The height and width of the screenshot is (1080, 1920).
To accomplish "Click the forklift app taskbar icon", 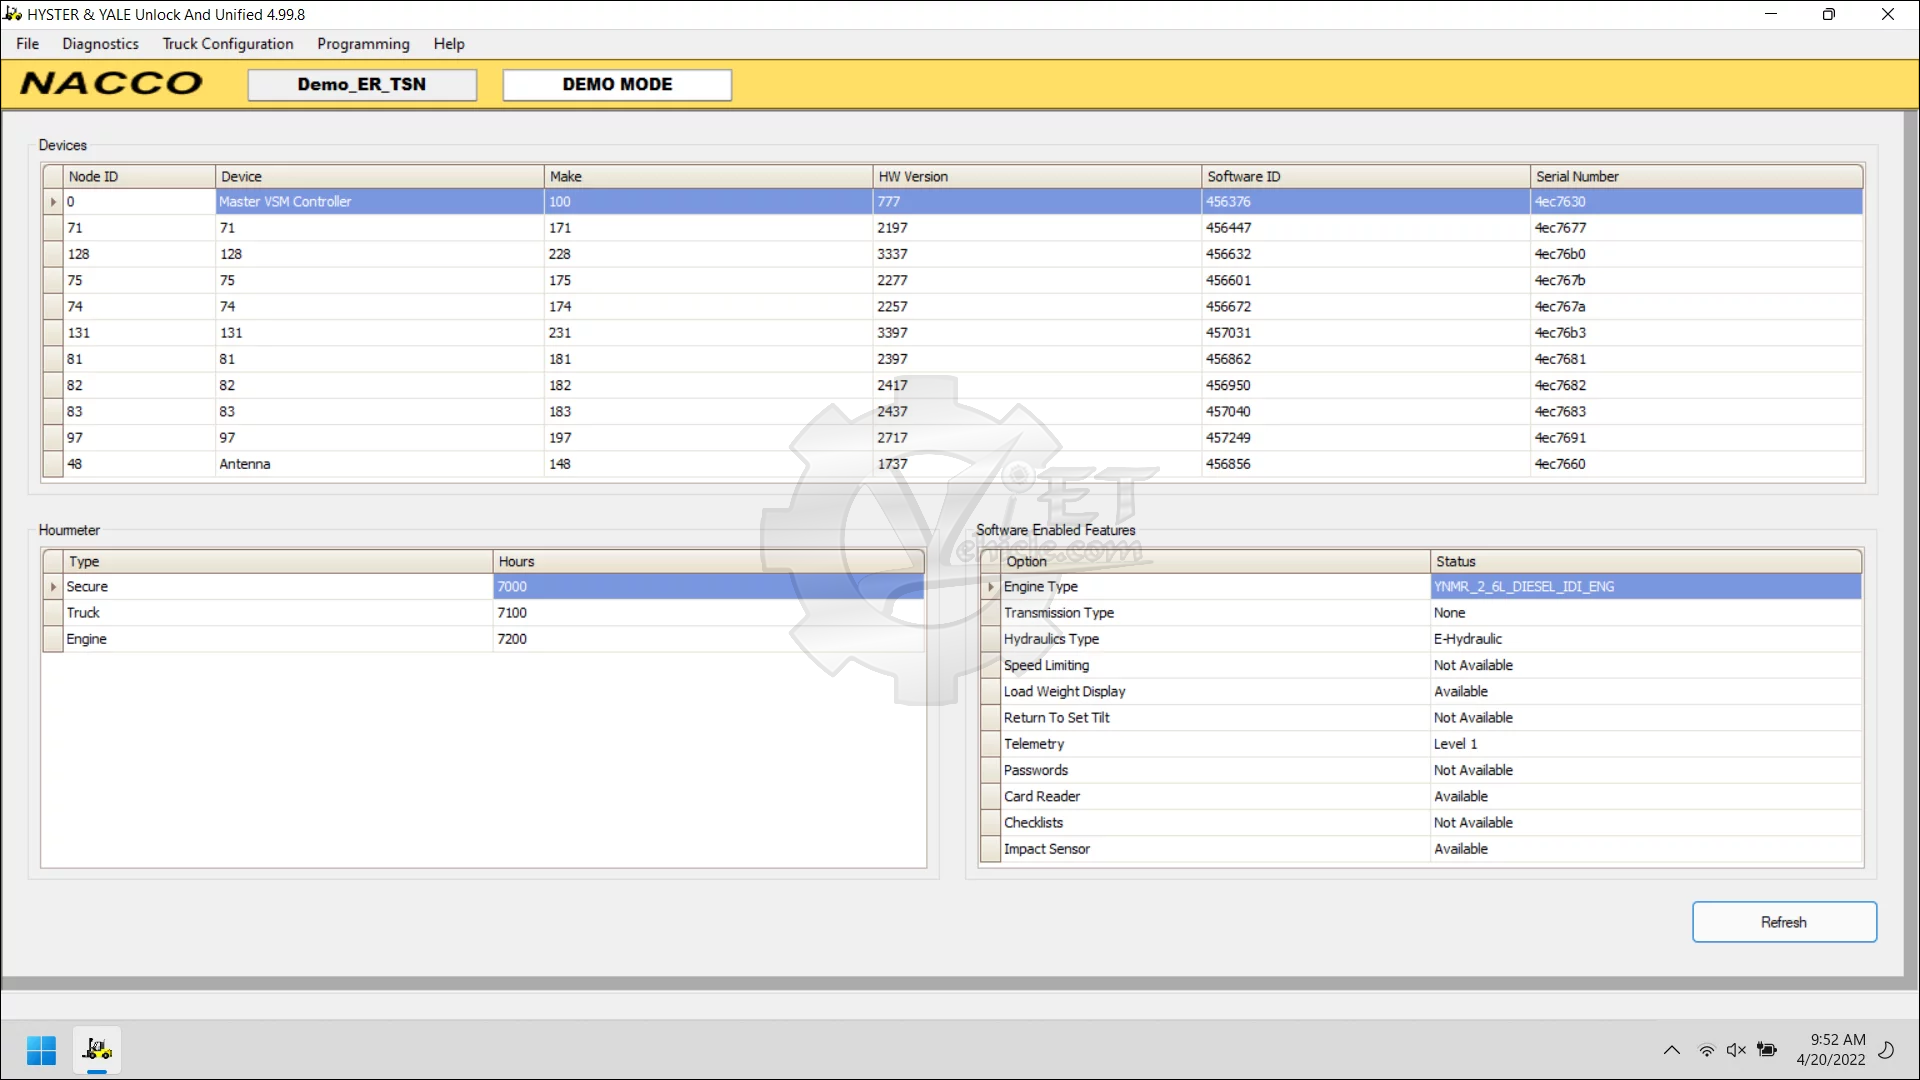I will (x=97, y=1050).
